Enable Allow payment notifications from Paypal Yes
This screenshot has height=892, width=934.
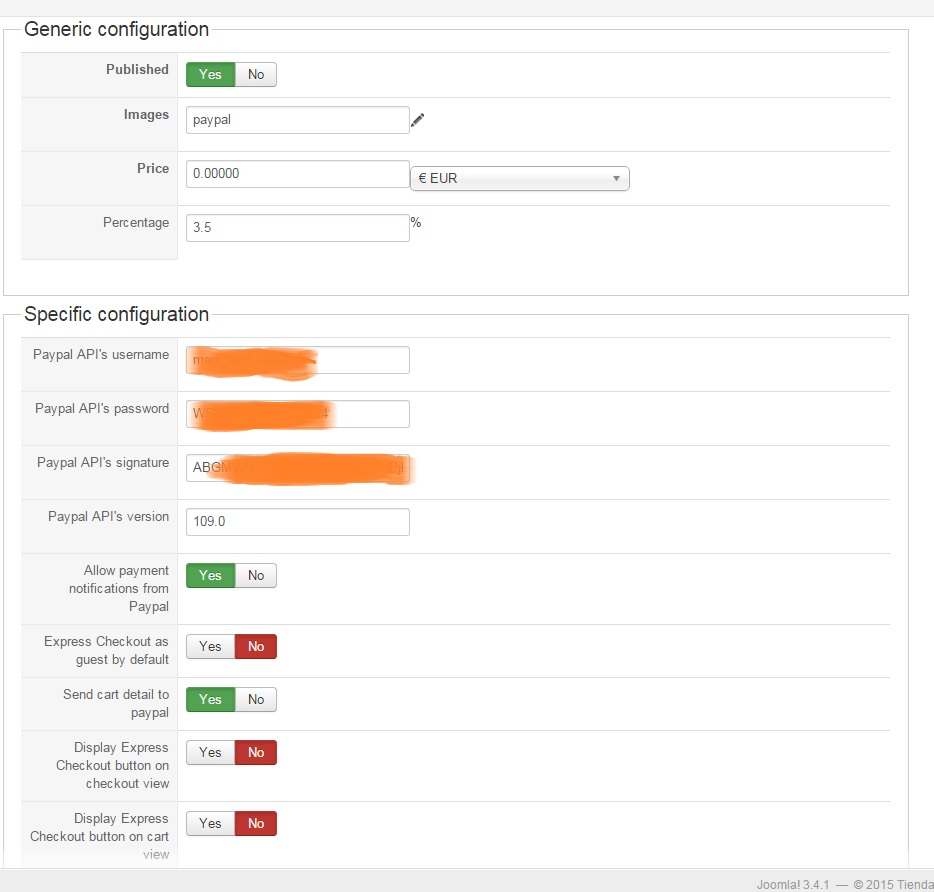210,576
